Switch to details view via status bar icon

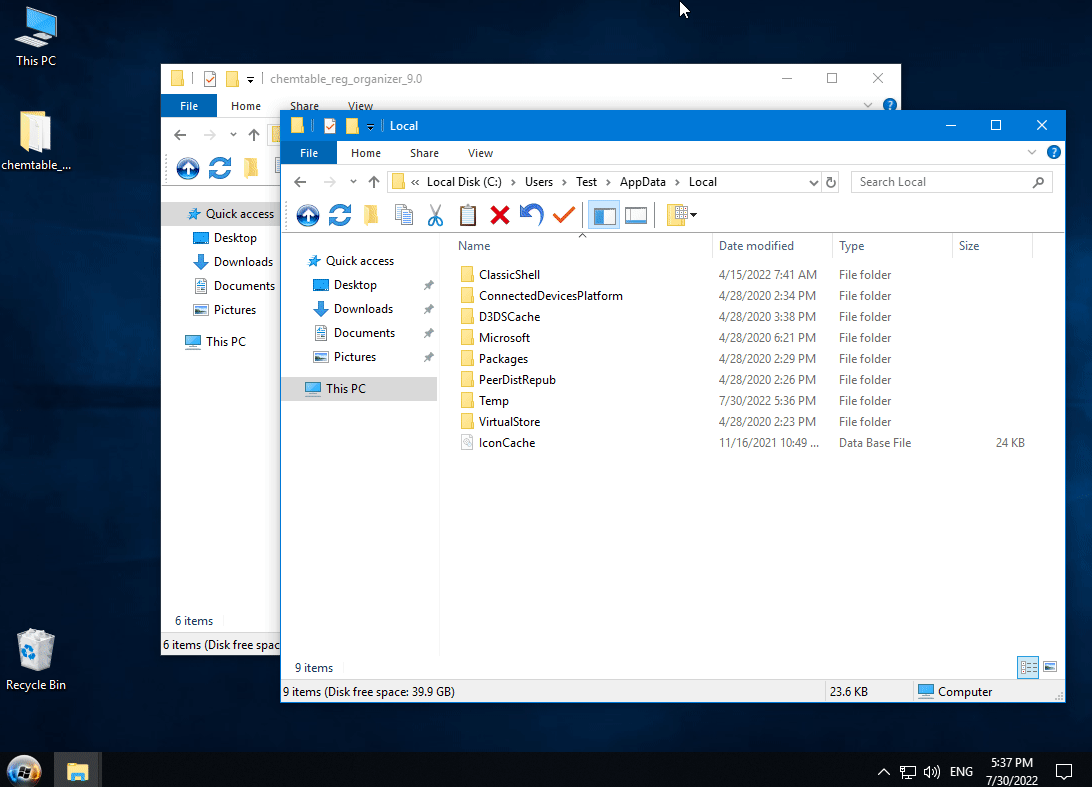1028,667
